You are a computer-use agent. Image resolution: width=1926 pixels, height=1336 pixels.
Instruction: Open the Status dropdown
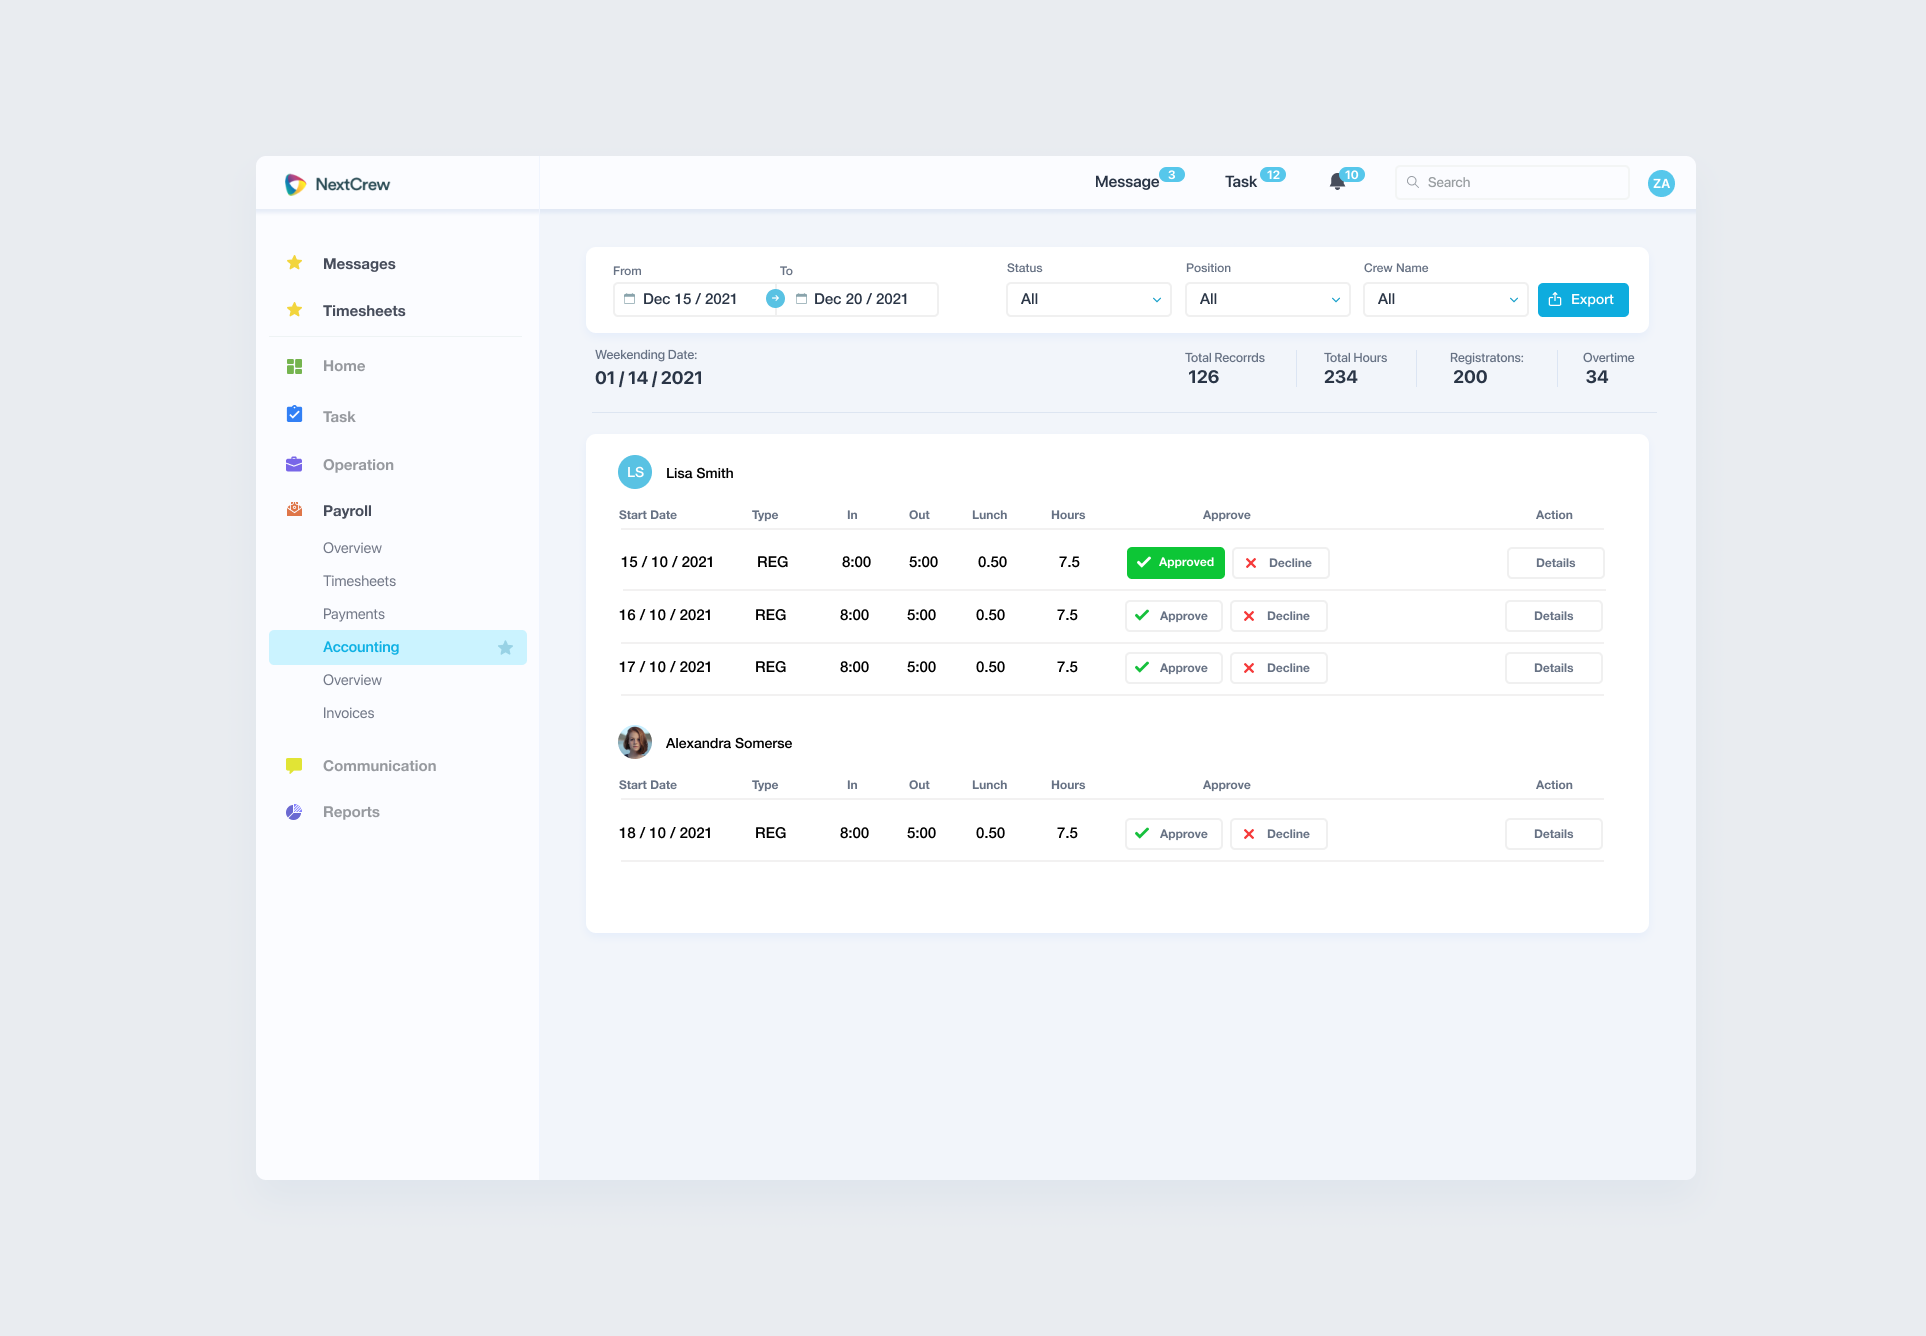pos(1088,299)
